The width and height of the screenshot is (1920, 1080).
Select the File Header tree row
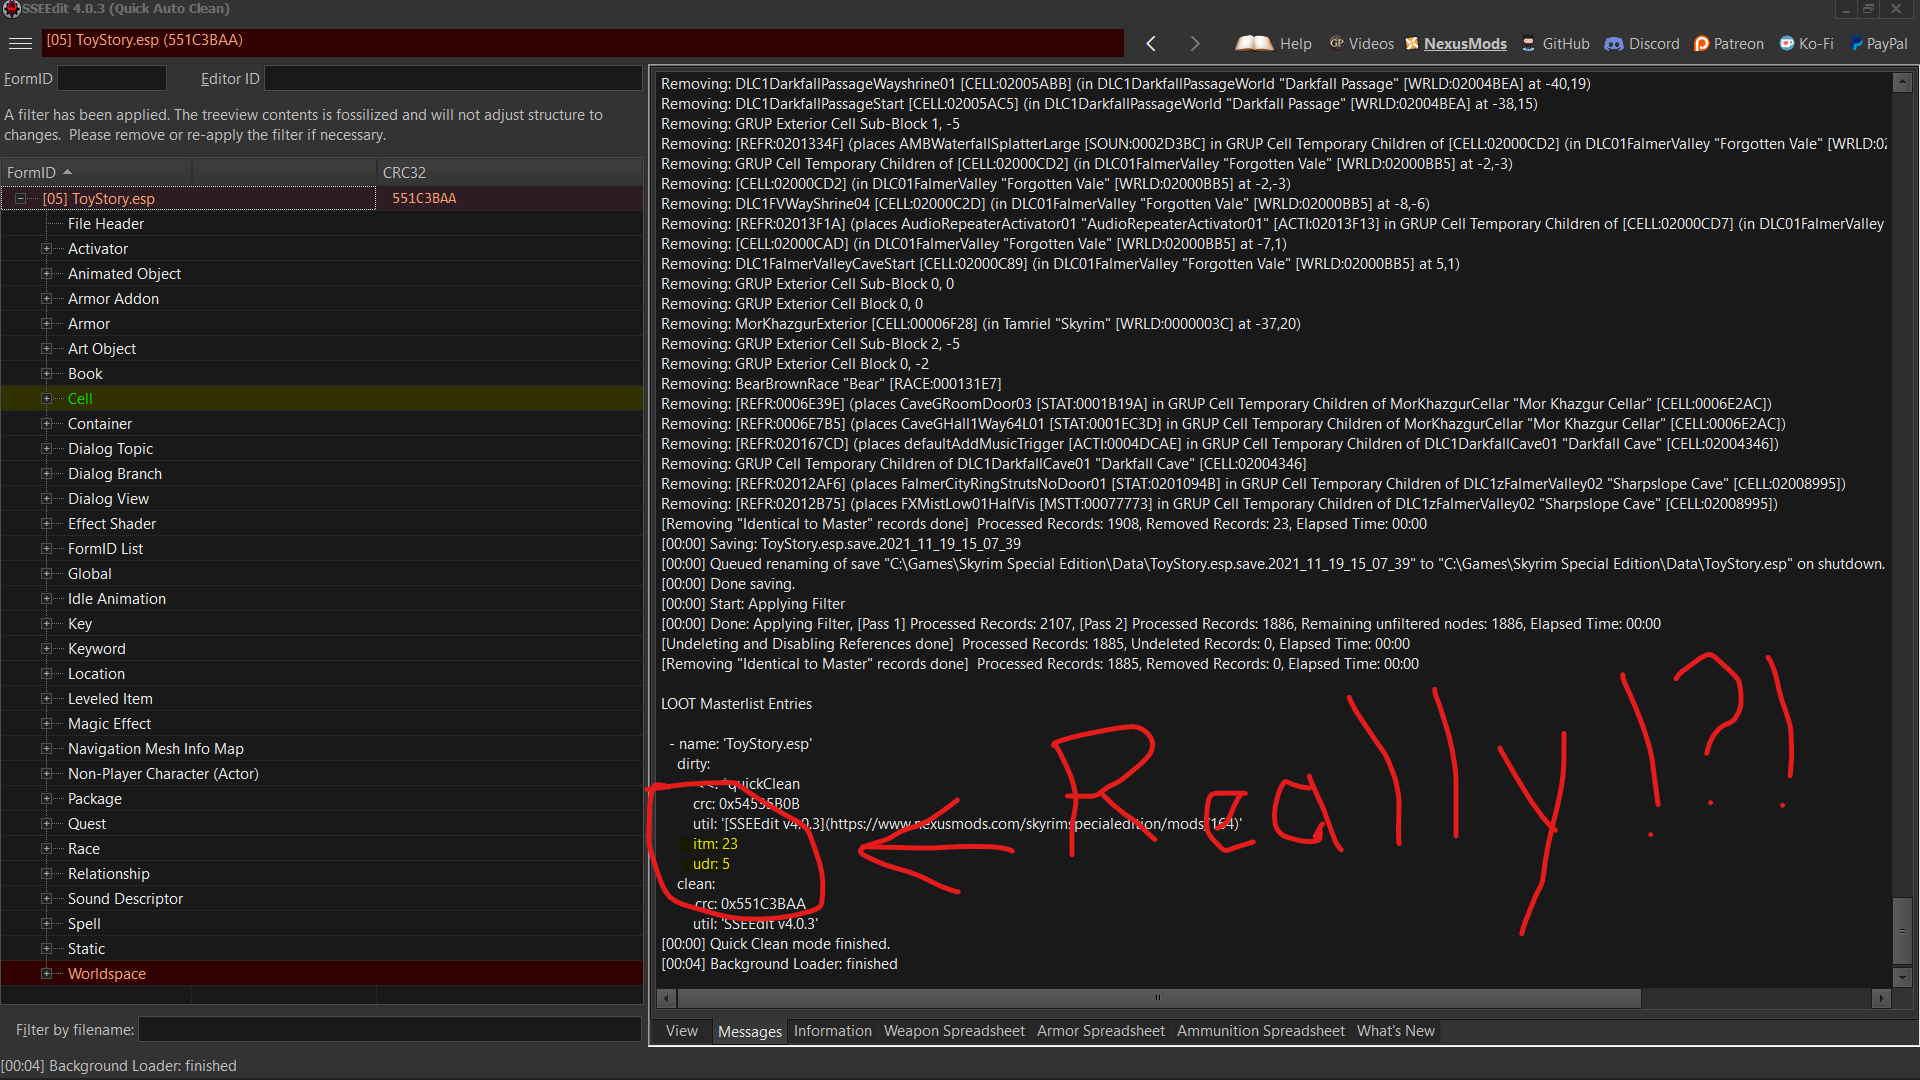point(322,223)
